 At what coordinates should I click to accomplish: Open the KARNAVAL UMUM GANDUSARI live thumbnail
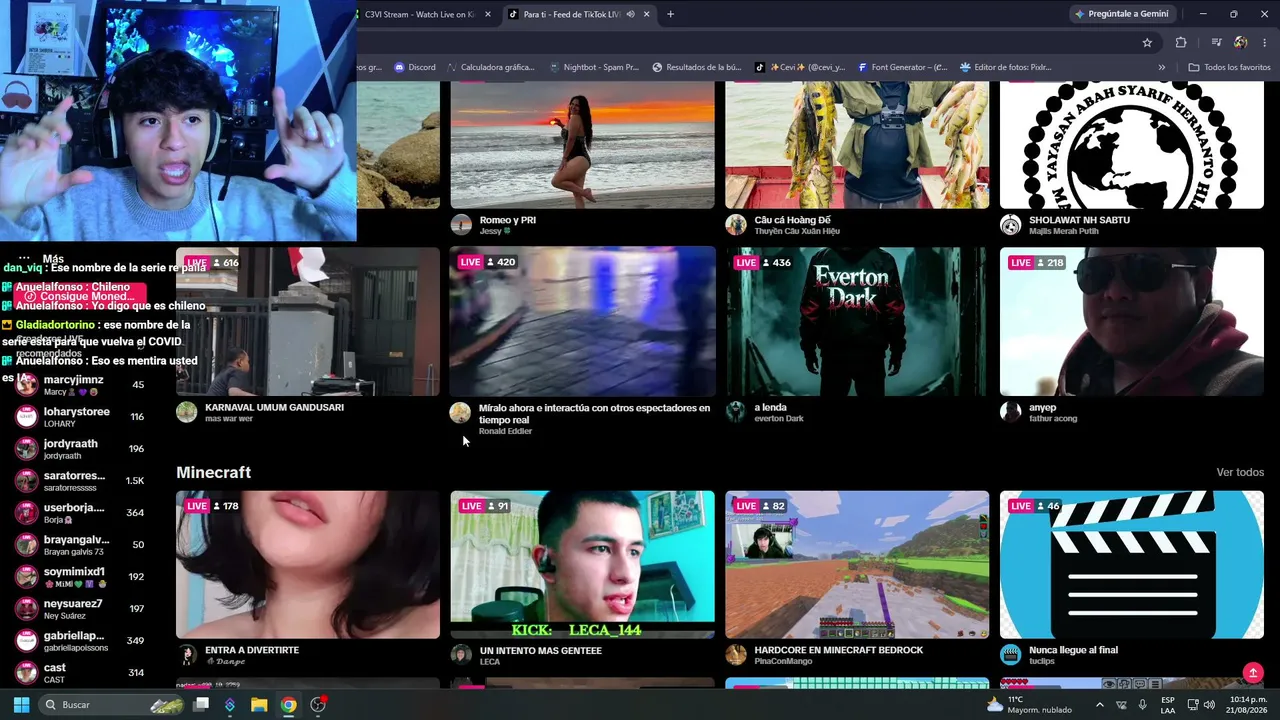[308, 321]
